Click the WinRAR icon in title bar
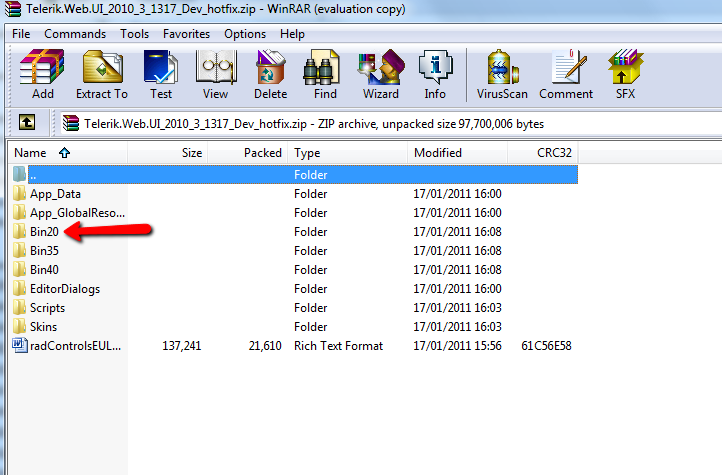Viewport: 722px width, 475px height. tap(12, 9)
